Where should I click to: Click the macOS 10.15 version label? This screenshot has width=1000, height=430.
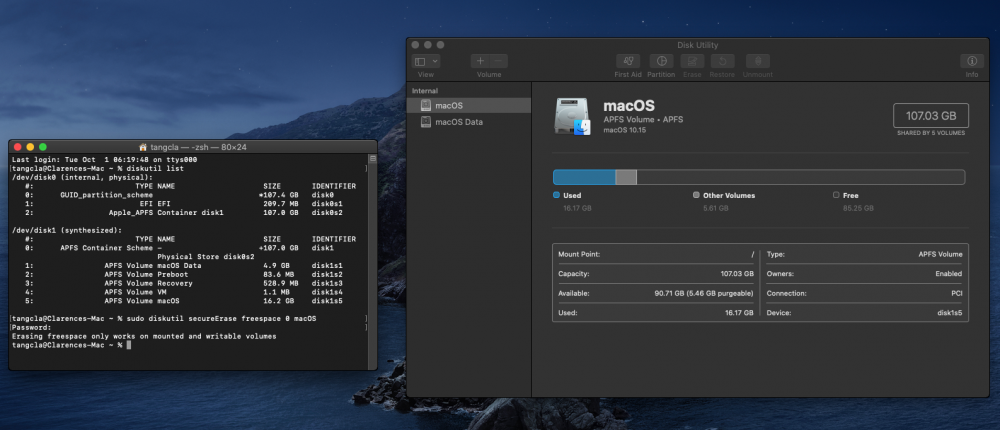pos(625,130)
